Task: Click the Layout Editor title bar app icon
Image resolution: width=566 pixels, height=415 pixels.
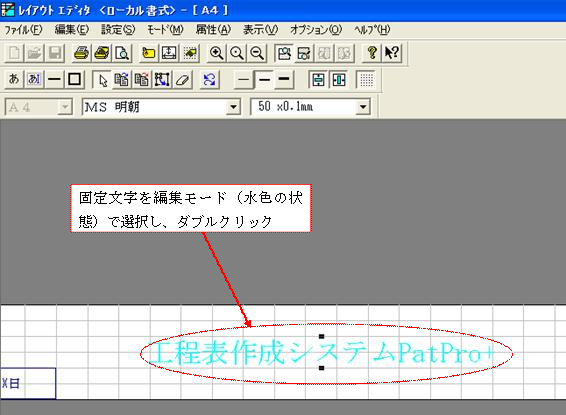Action: pos(8,10)
